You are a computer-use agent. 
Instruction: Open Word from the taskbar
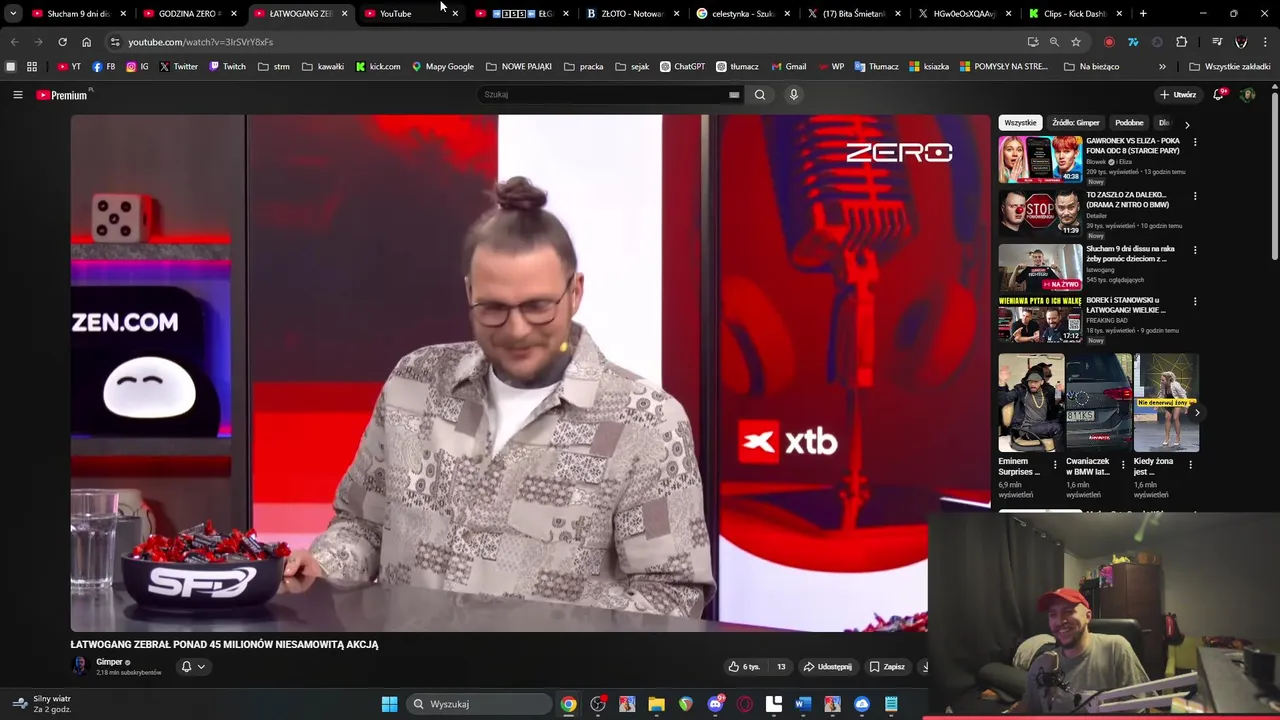point(802,704)
